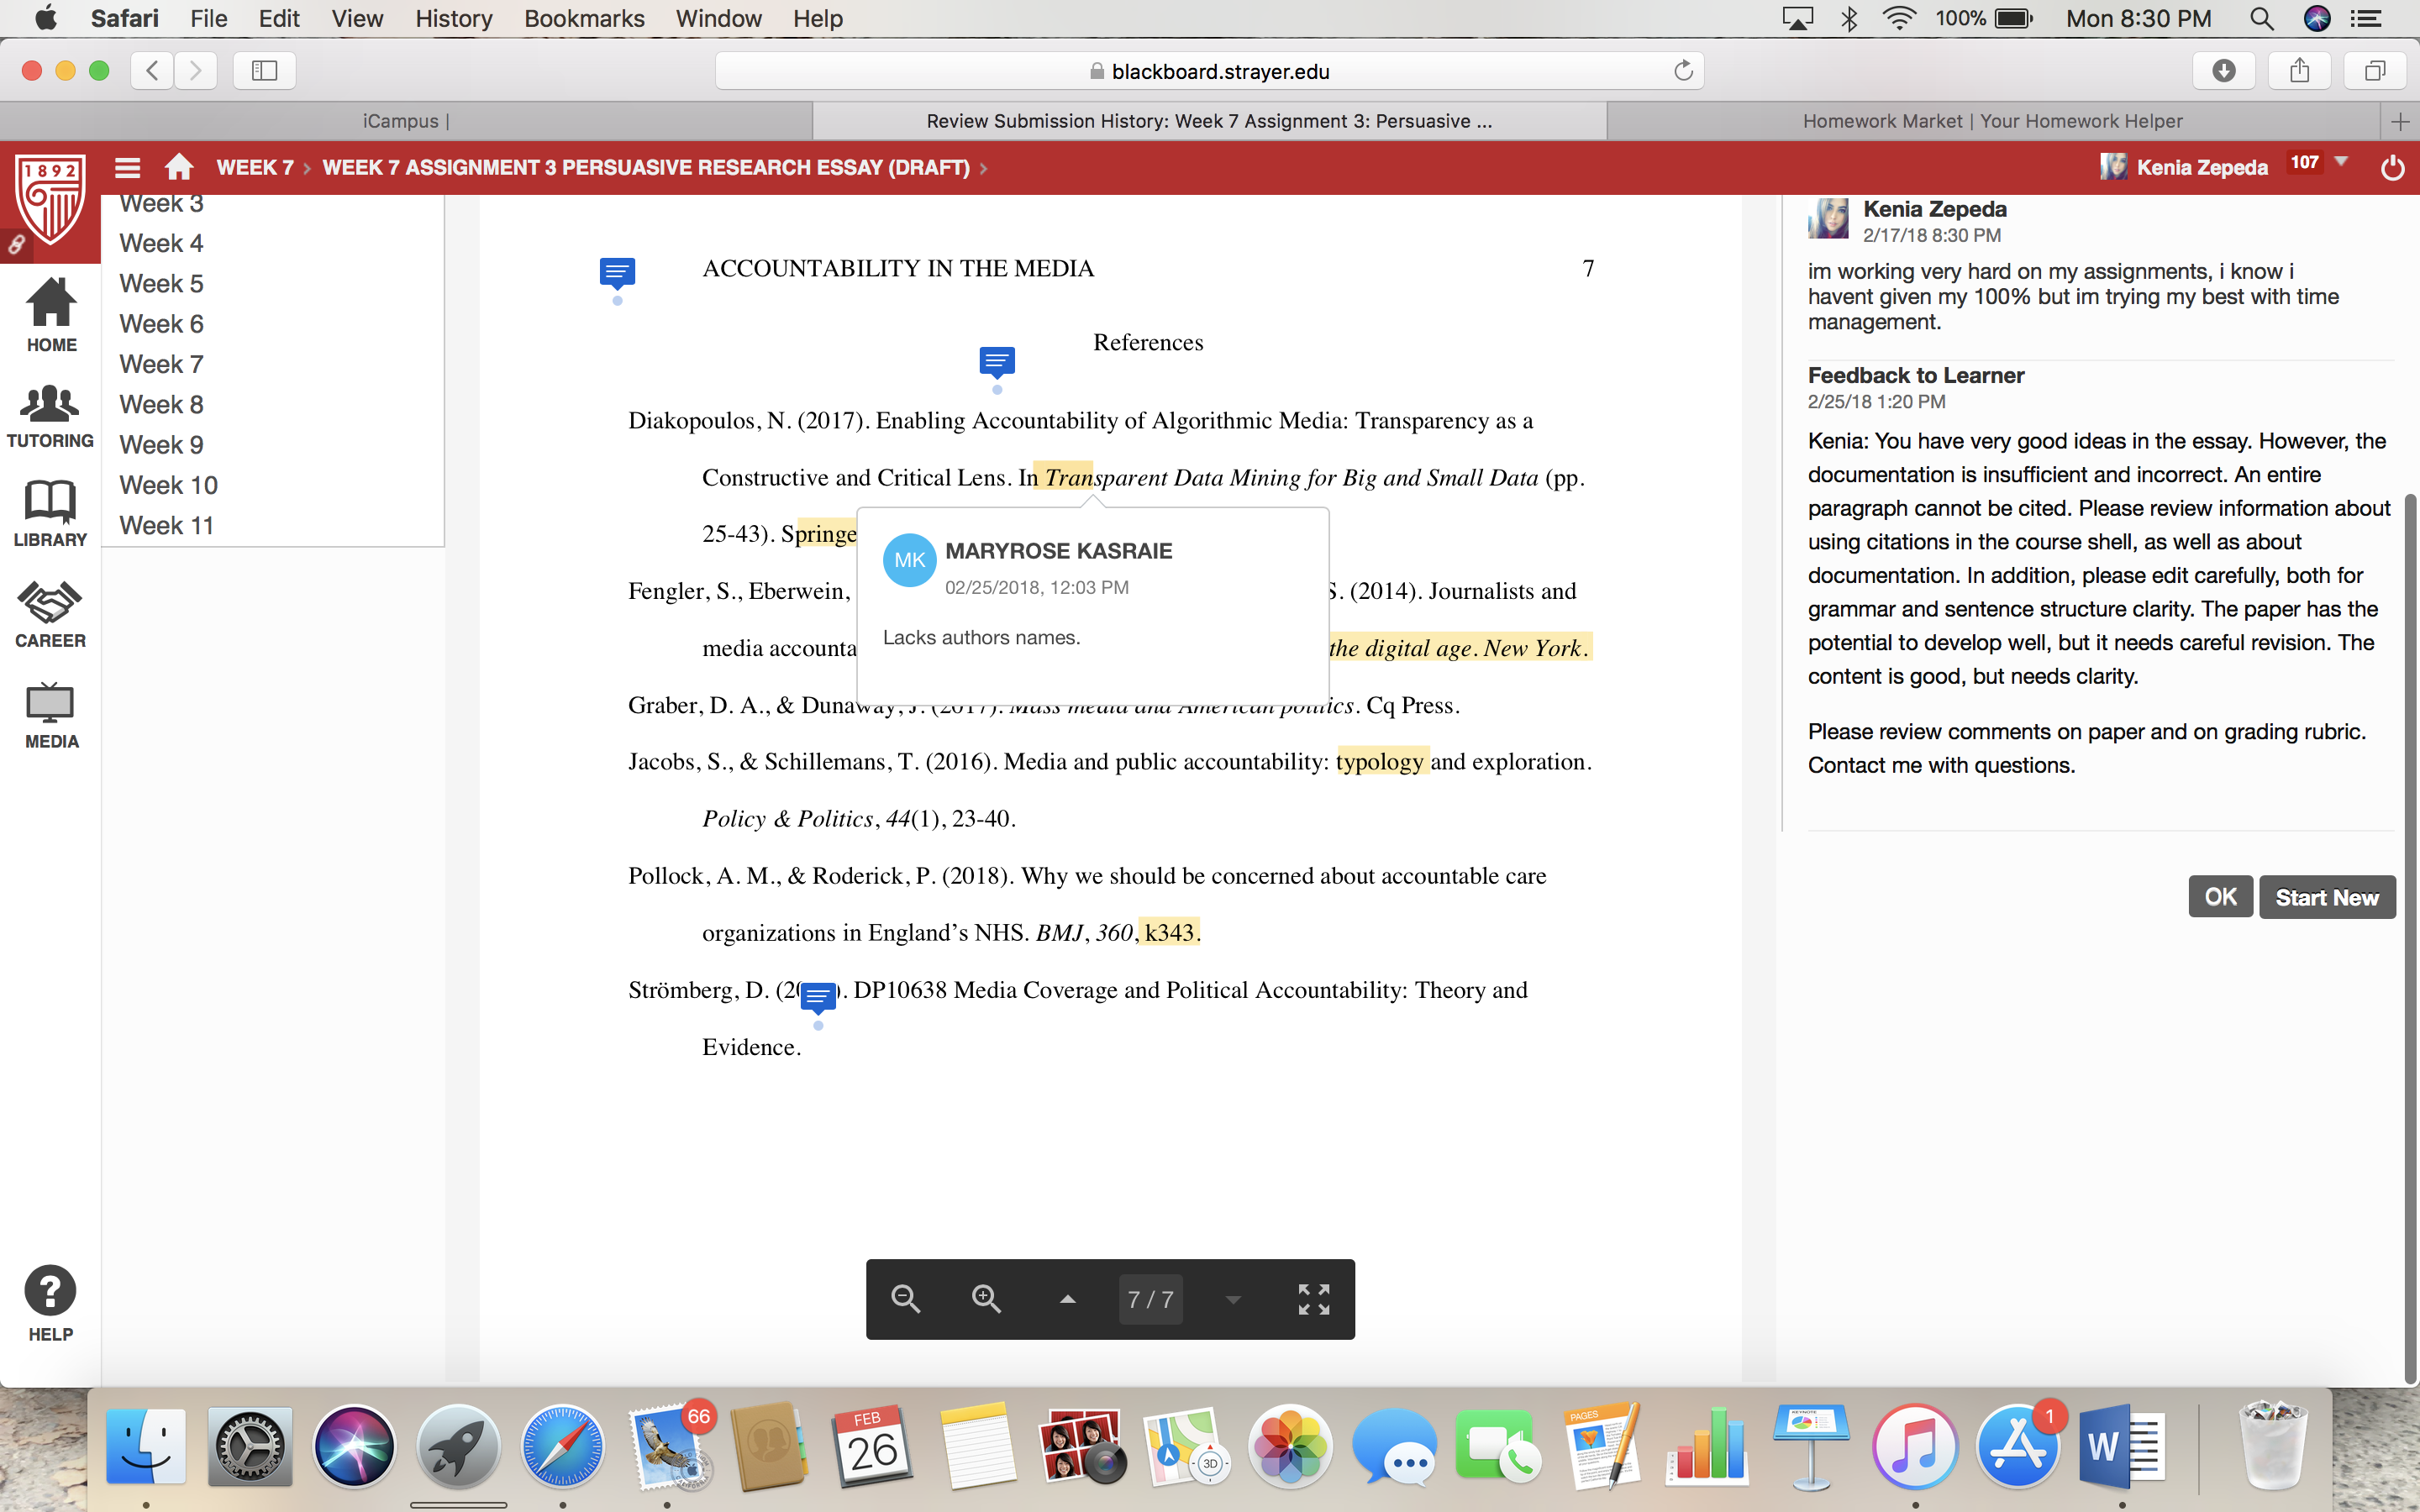Open the comment bubble near References heading
The height and width of the screenshot is (1512, 2420).
click(997, 362)
